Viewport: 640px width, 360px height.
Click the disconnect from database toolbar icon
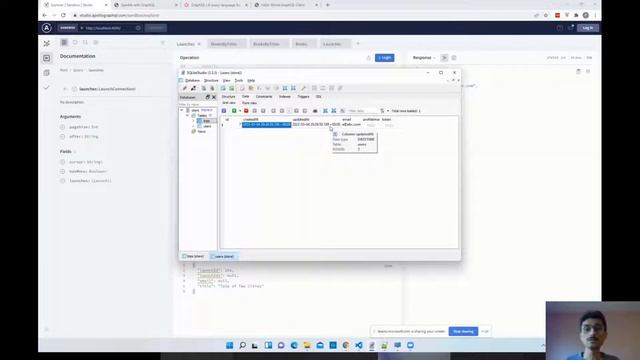pos(193,88)
